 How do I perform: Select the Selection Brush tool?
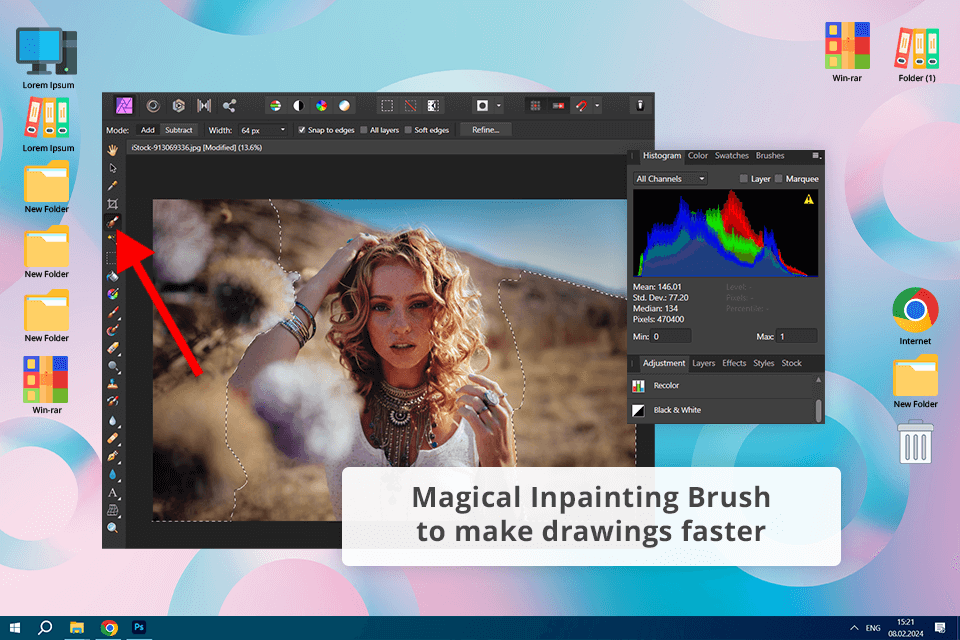113,222
